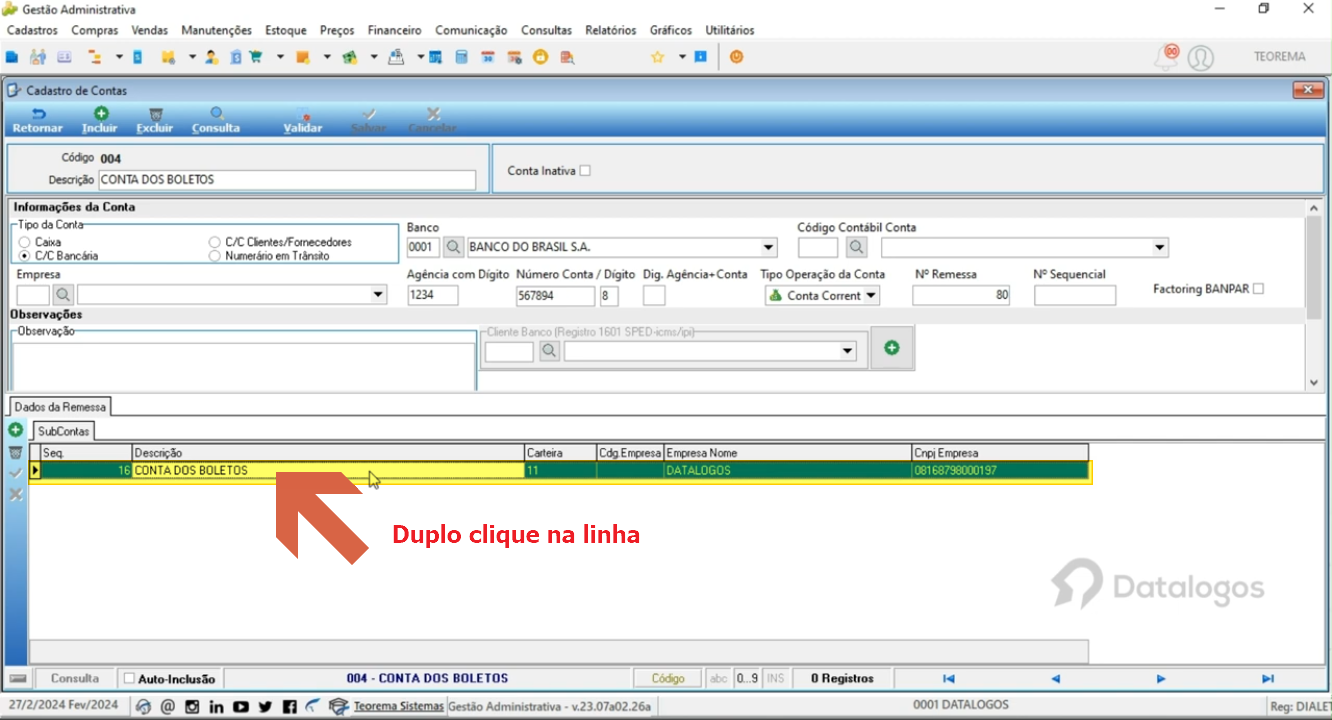
Task: Click the vertical scrollbar of Informações da Conta
Action: [x=1316, y=294]
